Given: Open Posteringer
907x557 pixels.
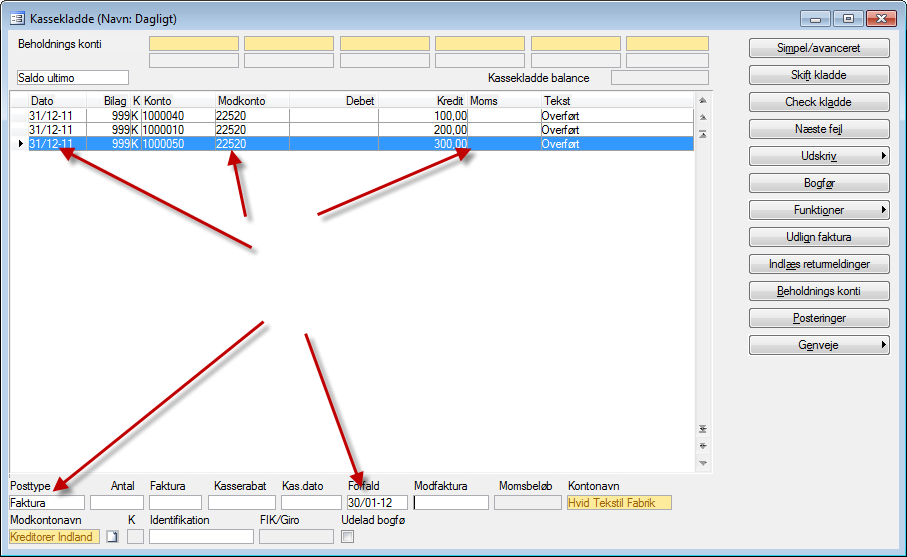Looking at the screenshot, I should click(x=819, y=318).
